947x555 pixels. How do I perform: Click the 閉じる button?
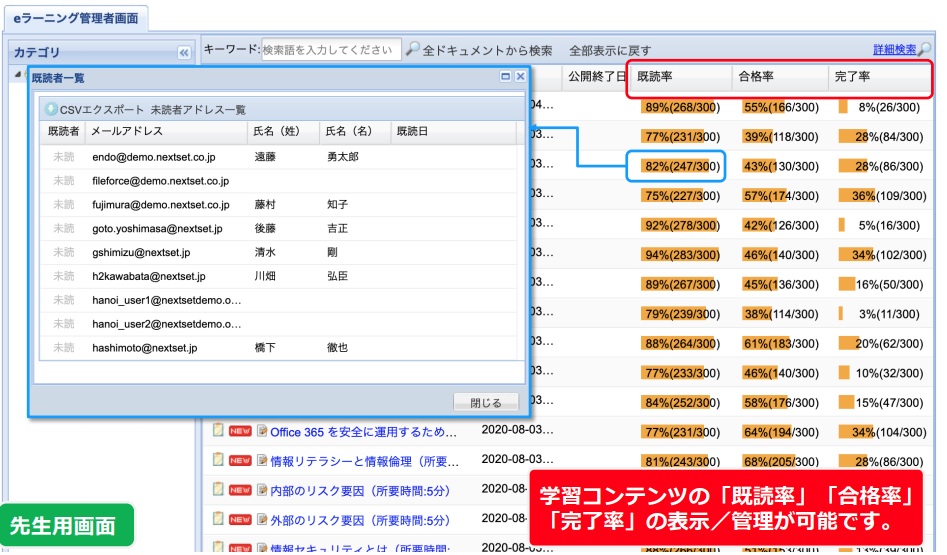[x=486, y=402]
